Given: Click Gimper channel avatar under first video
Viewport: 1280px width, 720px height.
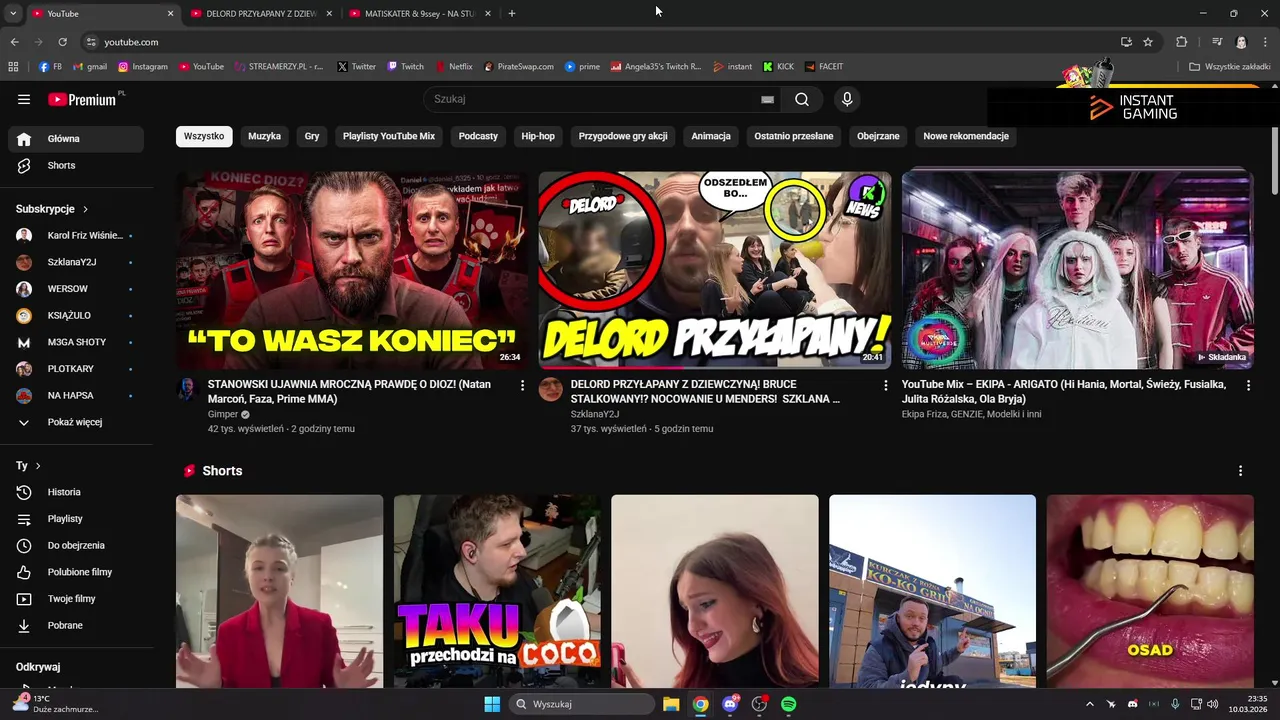Looking at the screenshot, I should 187,389.
